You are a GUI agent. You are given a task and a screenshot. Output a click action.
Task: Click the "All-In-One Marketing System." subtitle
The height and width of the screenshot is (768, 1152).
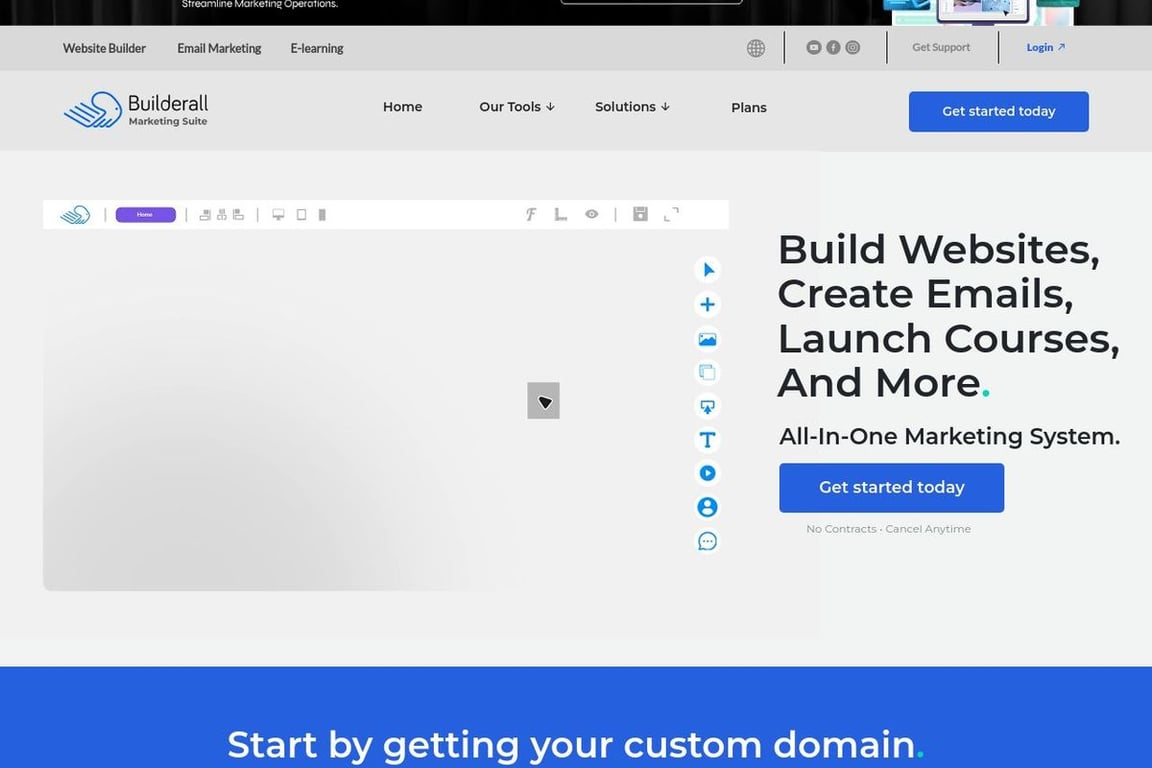coord(949,437)
